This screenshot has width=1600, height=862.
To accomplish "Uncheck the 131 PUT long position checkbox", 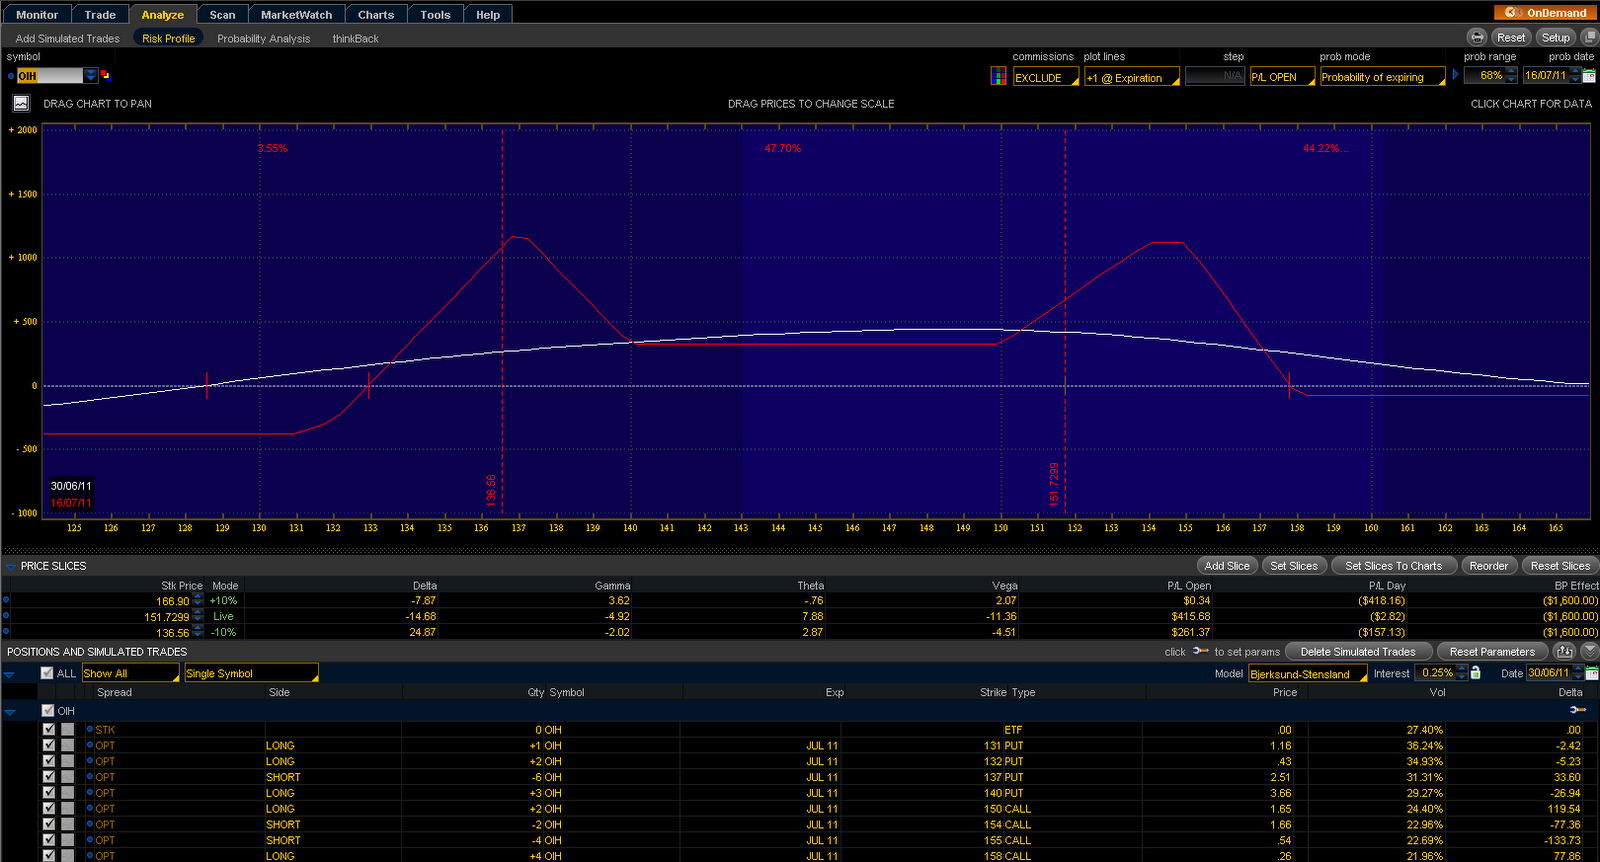I will [x=48, y=745].
